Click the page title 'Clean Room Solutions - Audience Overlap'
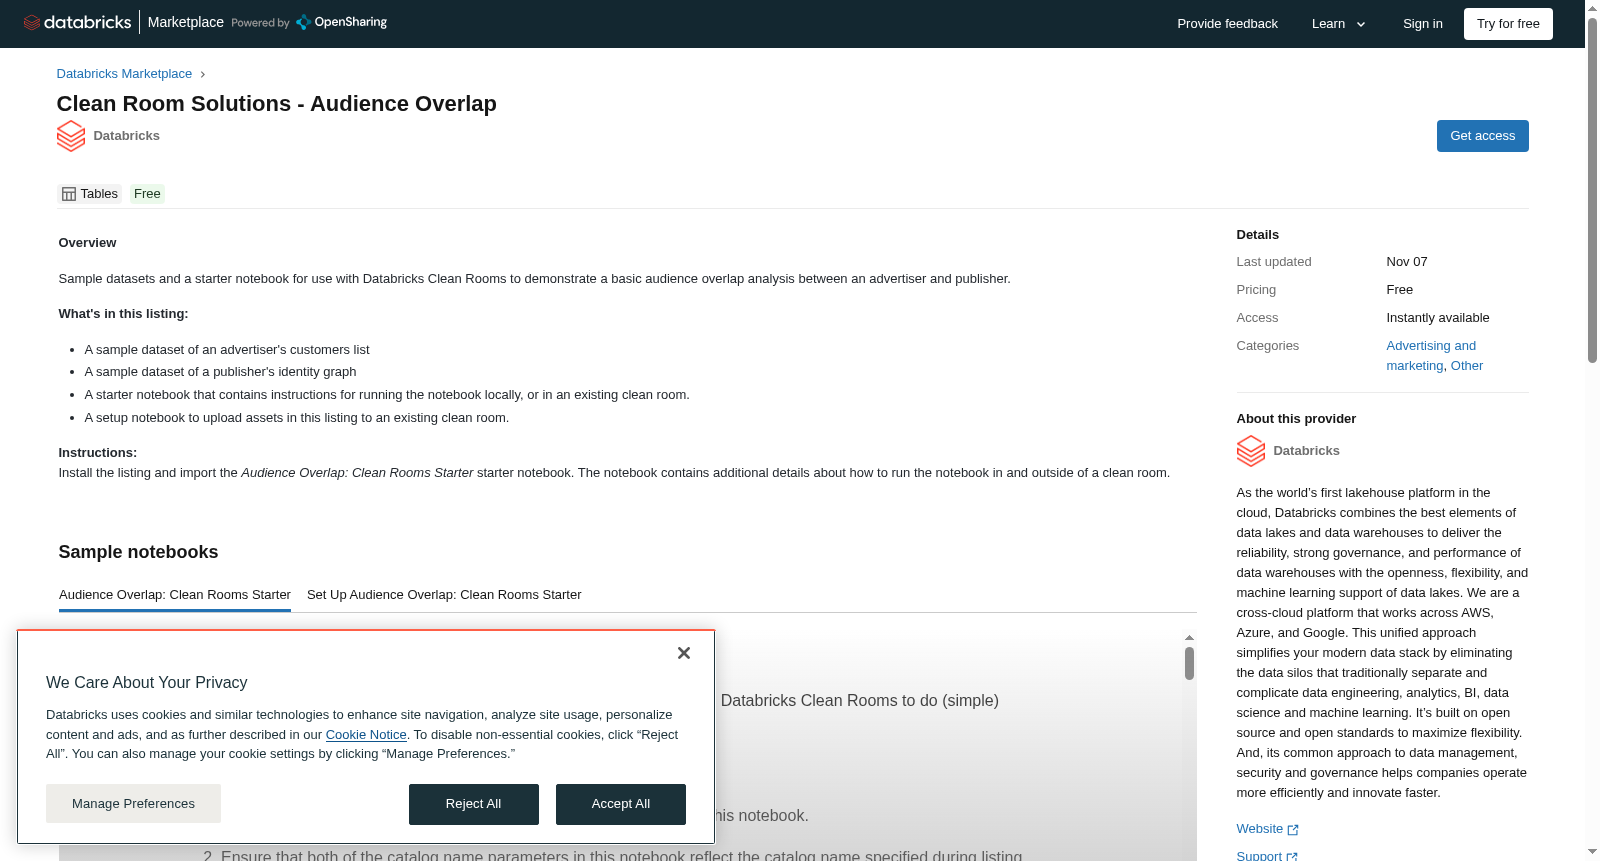This screenshot has width=1600, height=861. 277,104
